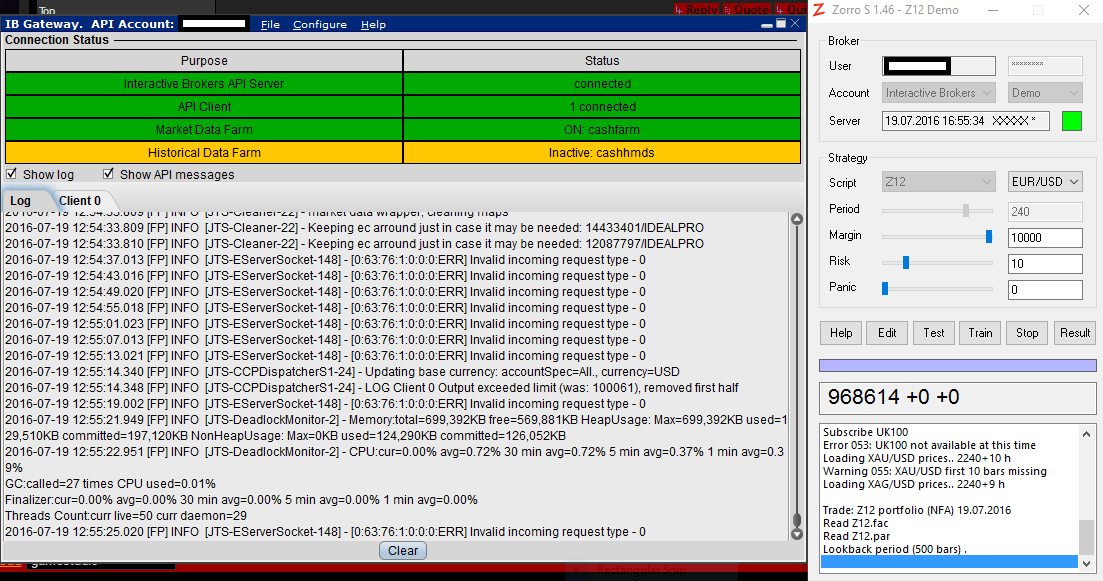Select the Interactive Brokers API Server row cell
The image size is (1103, 581).
pyautogui.click(x=204, y=84)
